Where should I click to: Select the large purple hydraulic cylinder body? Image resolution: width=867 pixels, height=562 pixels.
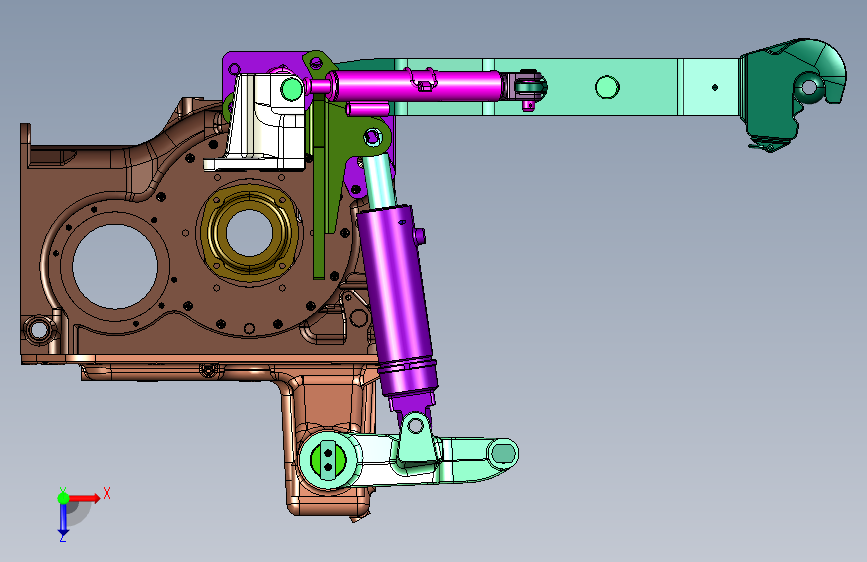coord(396,299)
